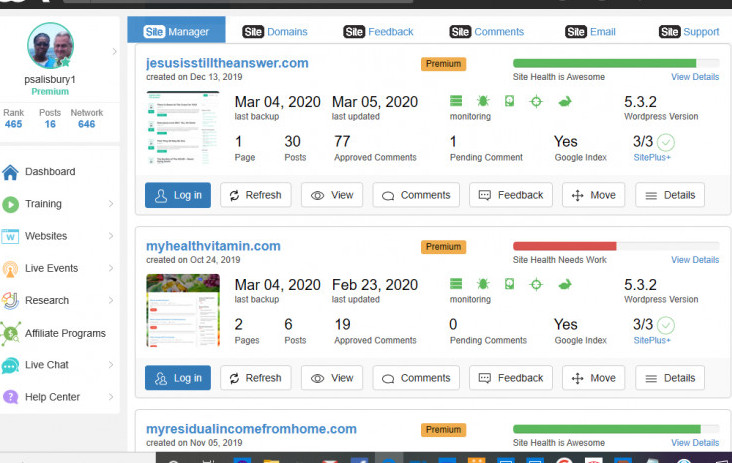Move the myhealthvitamin.com site
The width and height of the screenshot is (732, 463).
(x=593, y=378)
